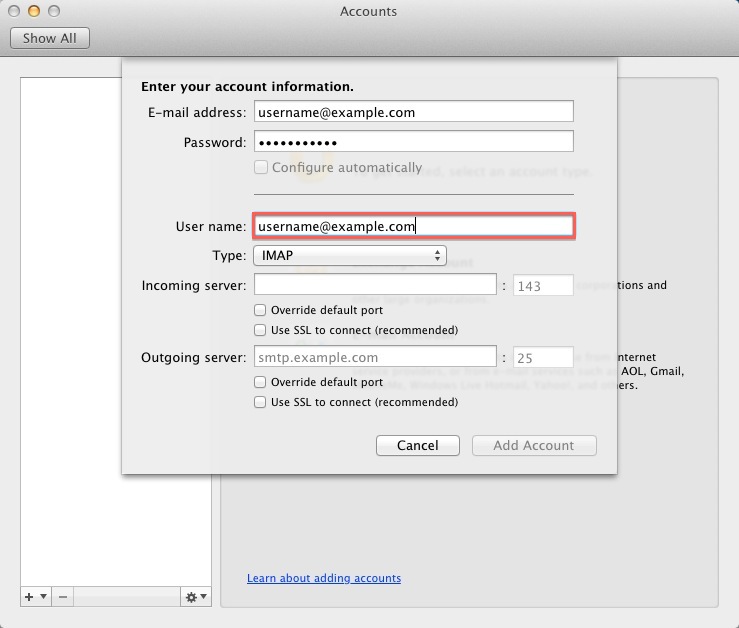Select the Incoming server text field
This screenshot has width=739, height=628.
tap(375, 286)
